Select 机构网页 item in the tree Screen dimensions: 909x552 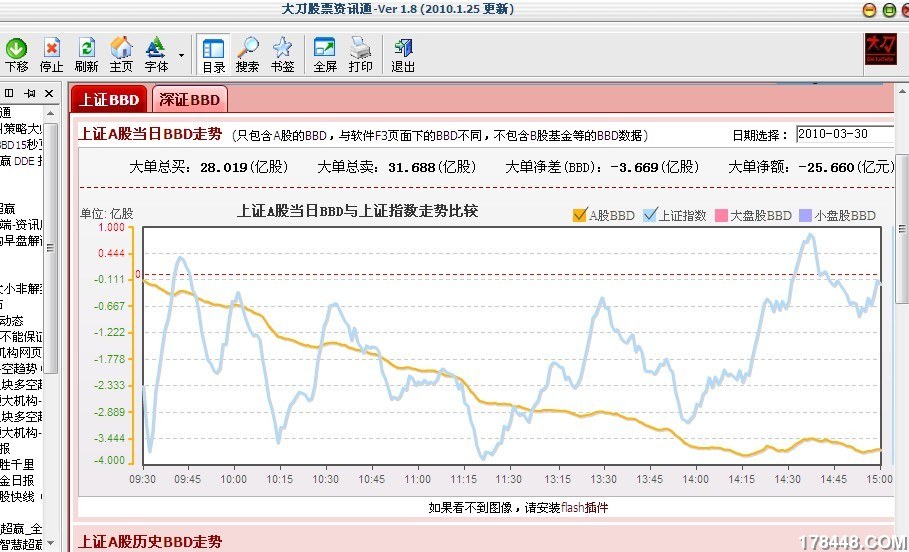[21, 353]
